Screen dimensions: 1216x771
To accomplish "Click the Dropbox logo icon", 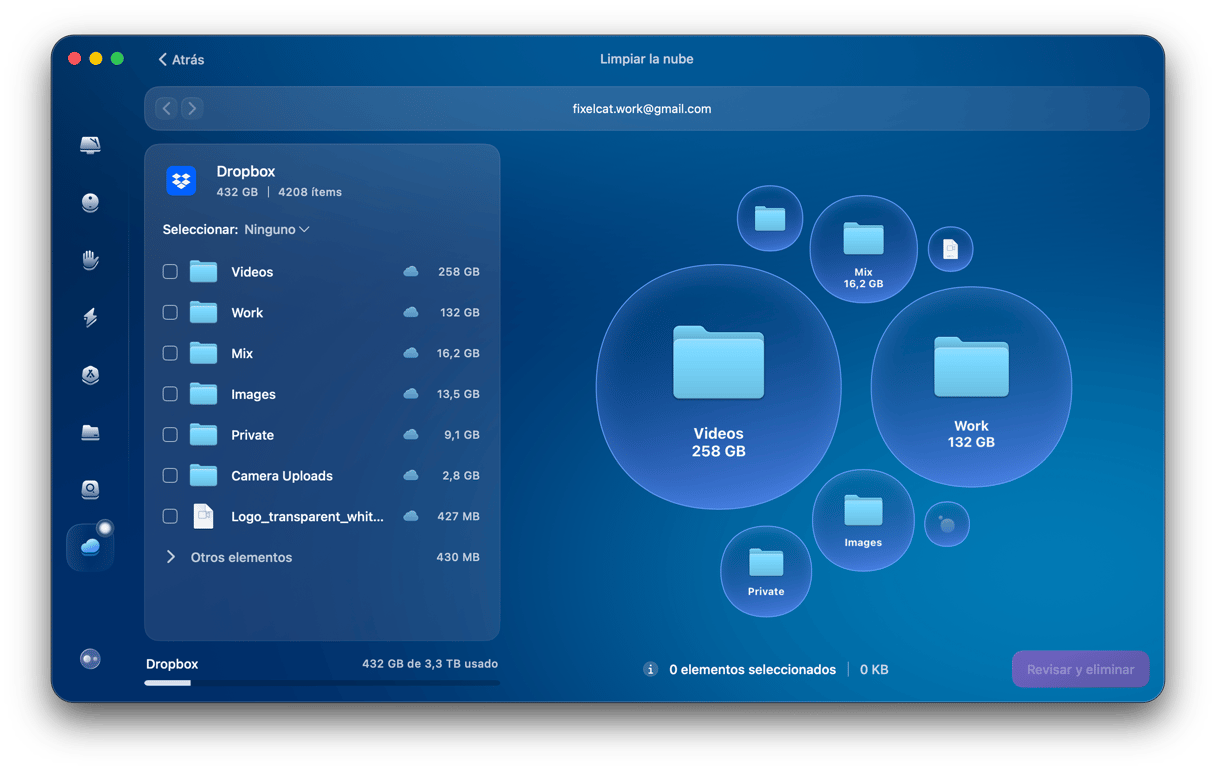I will click(181, 181).
